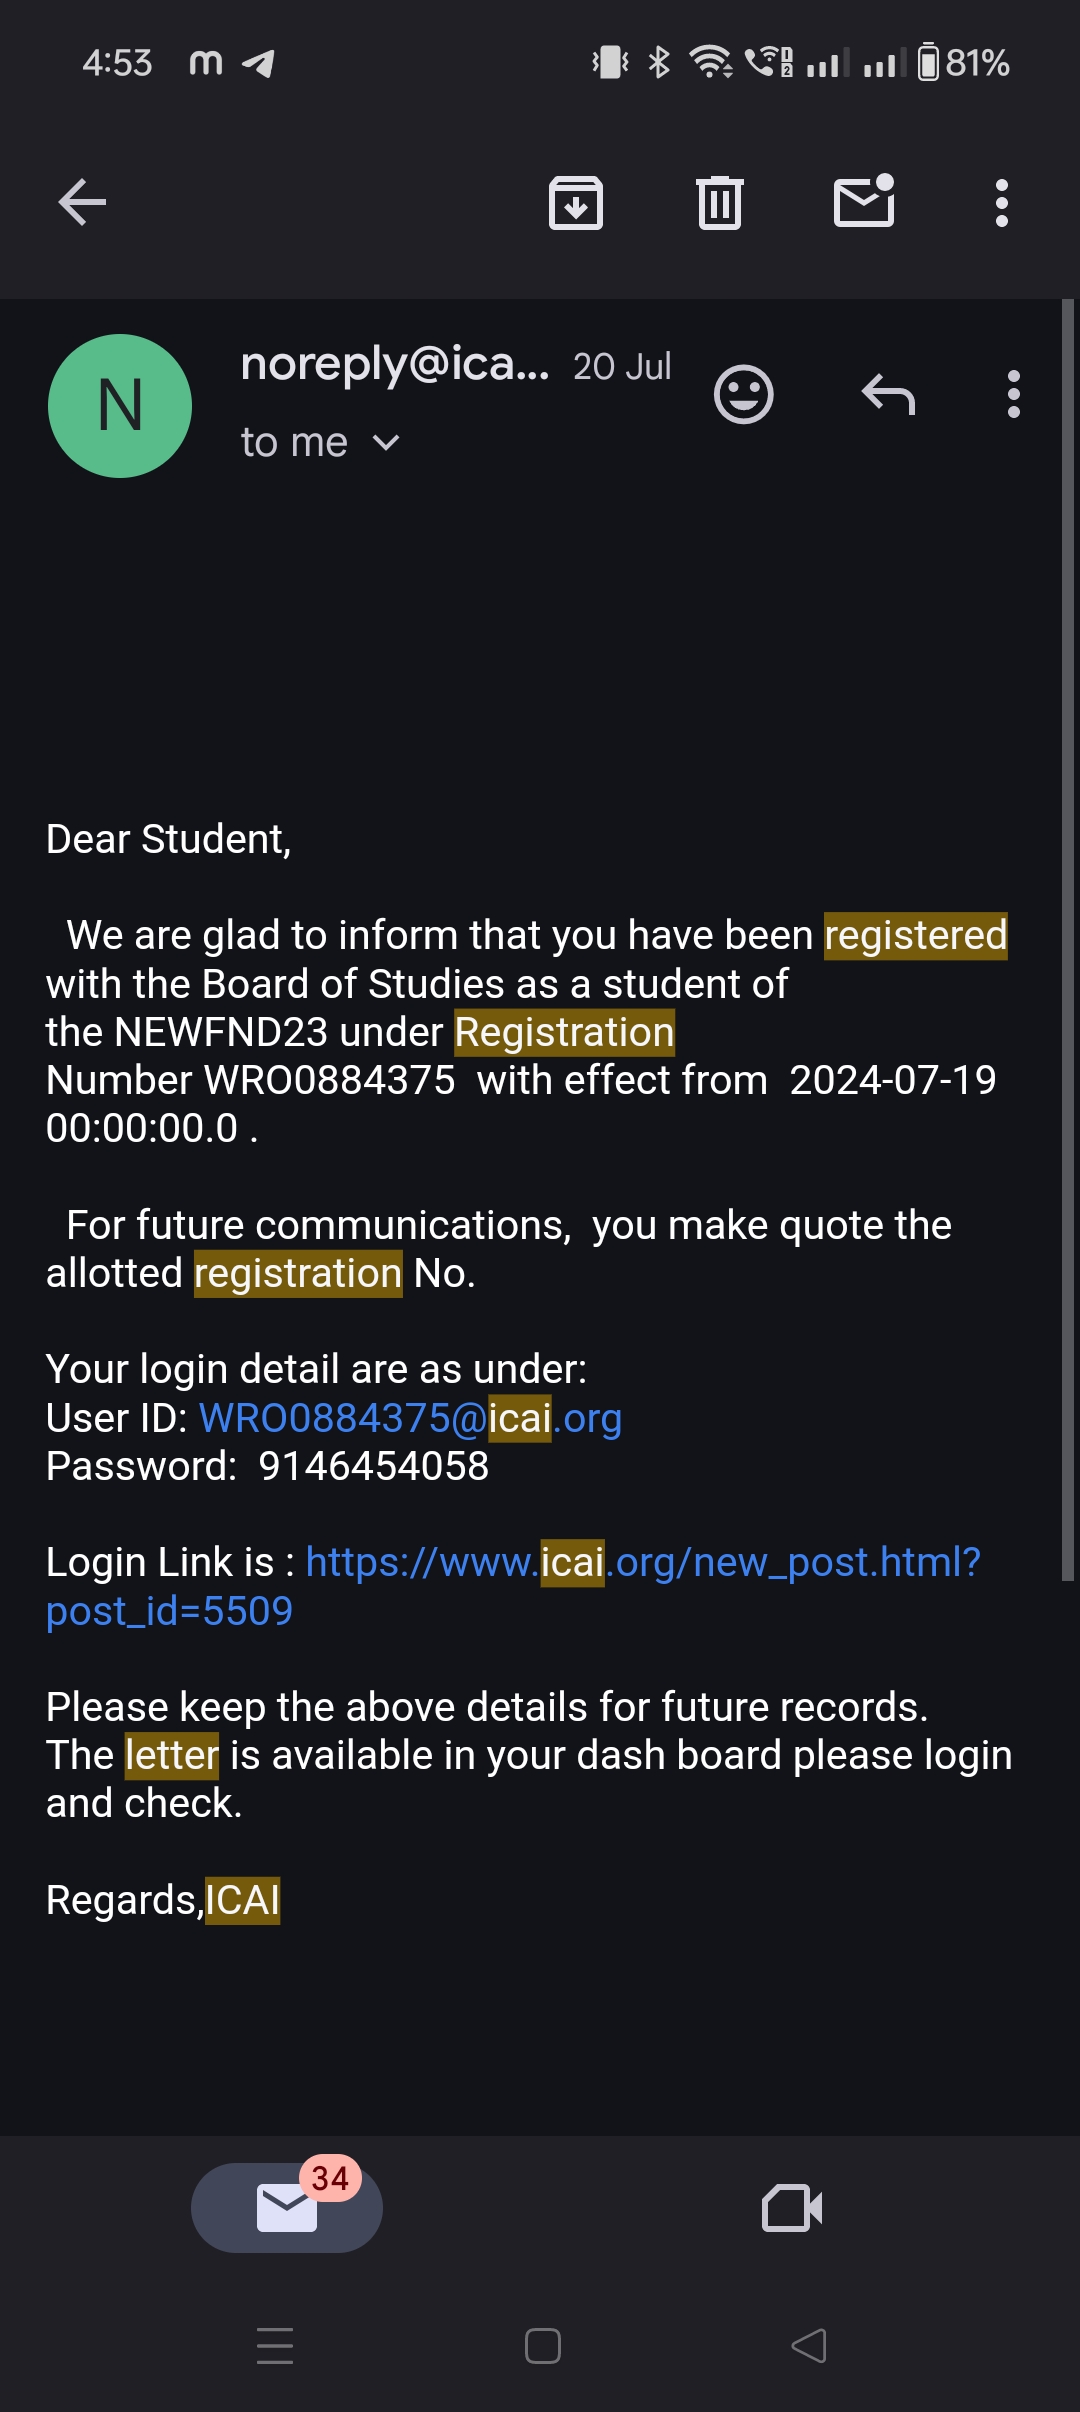Open the ICAI login link URL
The width and height of the screenshot is (1080, 2412).
(642, 1562)
